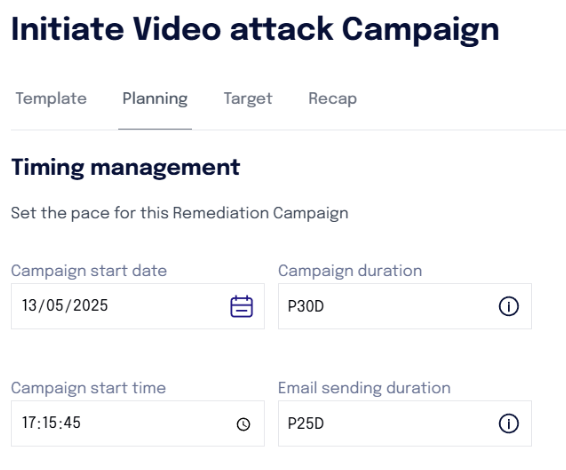Open the clock picker for start time

tap(243, 424)
